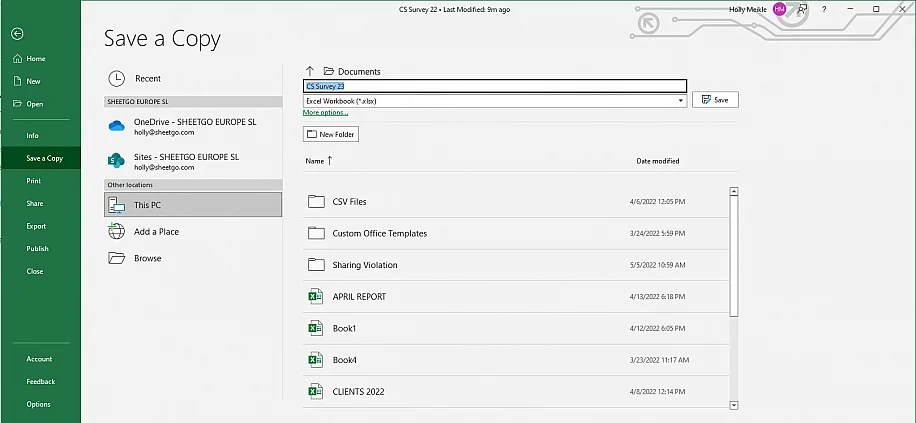The image size is (916, 423).
Task: Click the holly@sheetgo.com text under OneDrive
Action: point(164,133)
